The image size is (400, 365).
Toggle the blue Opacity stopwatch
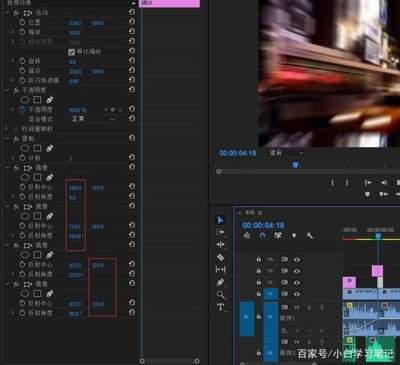coord(22,109)
